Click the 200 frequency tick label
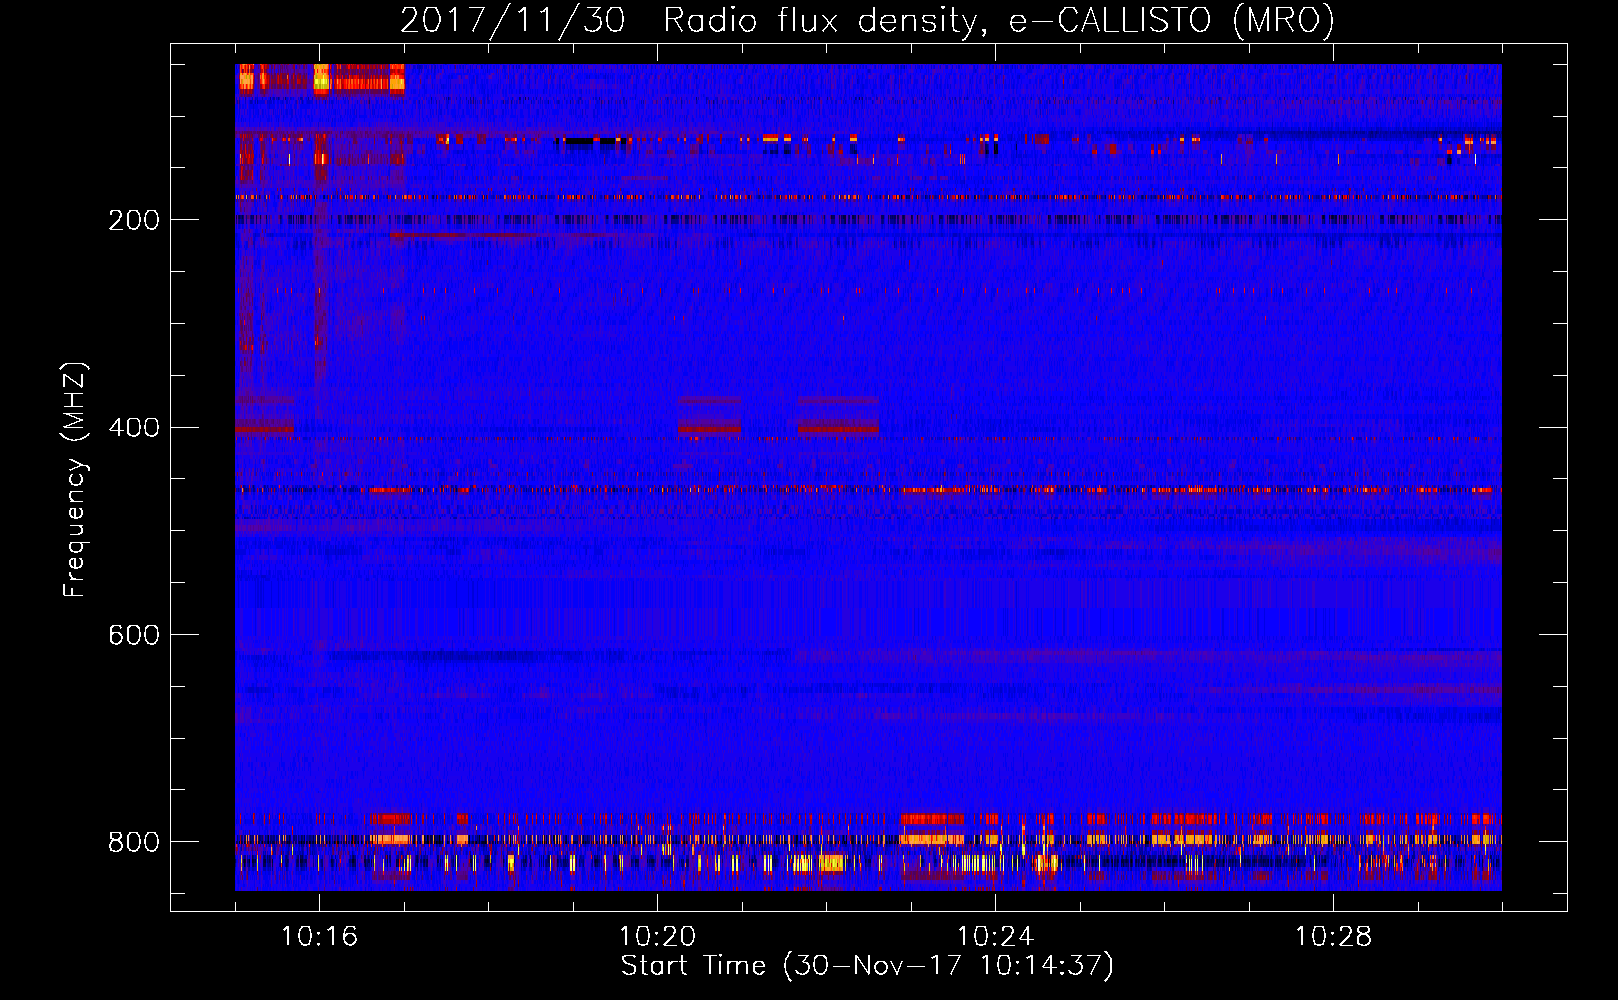 pos(133,220)
